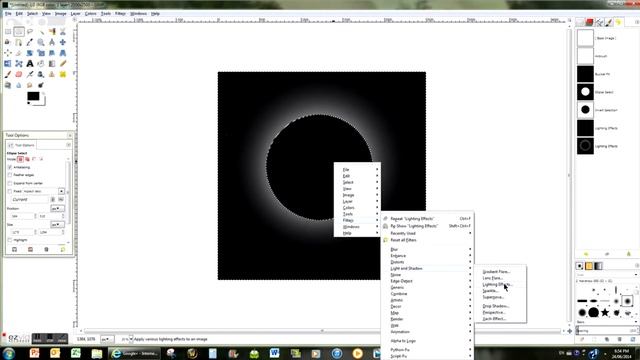The width and height of the screenshot is (640, 360).
Task: Select the Flip tool
Action: pos(8,63)
